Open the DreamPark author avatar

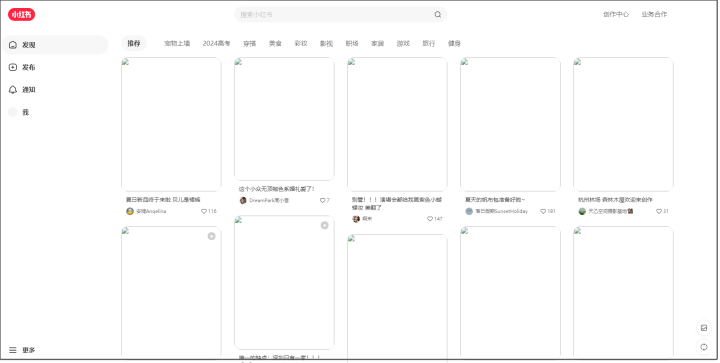pyautogui.click(x=243, y=201)
